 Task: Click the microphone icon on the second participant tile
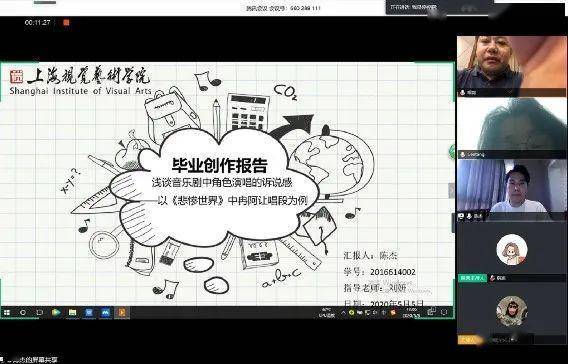coord(462,155)
